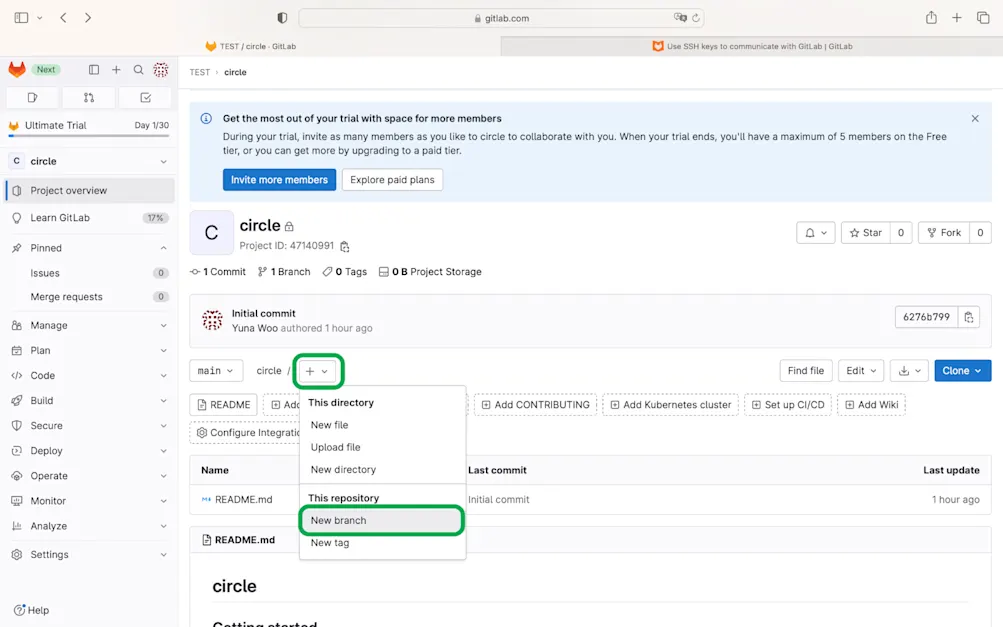Screen dimensions: 1003x627
Task: Select the to-do list shortcut icon
Action: [144, 97]
